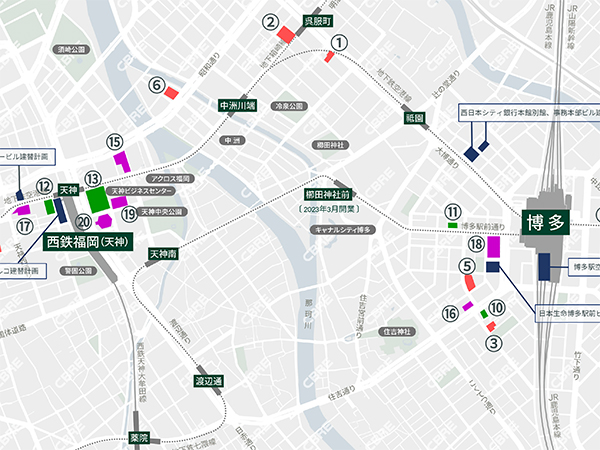Click the circled number 13 marker
Screen dimensions: 600x450
[x=93, y=178]
